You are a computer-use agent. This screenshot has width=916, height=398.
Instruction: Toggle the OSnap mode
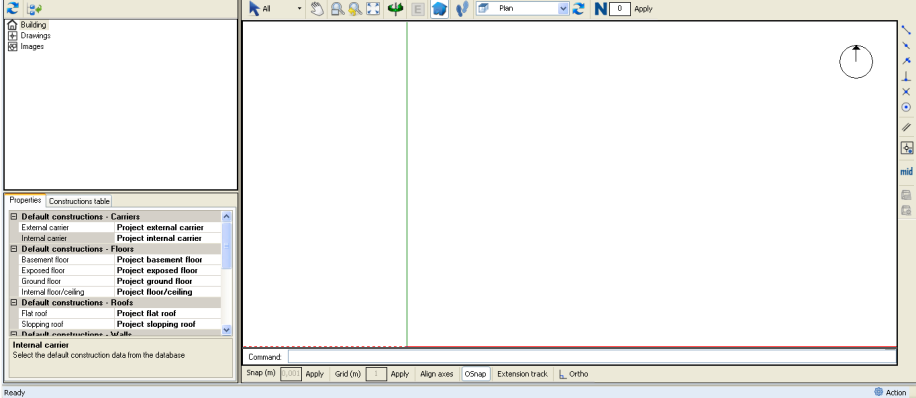(476, 374)
